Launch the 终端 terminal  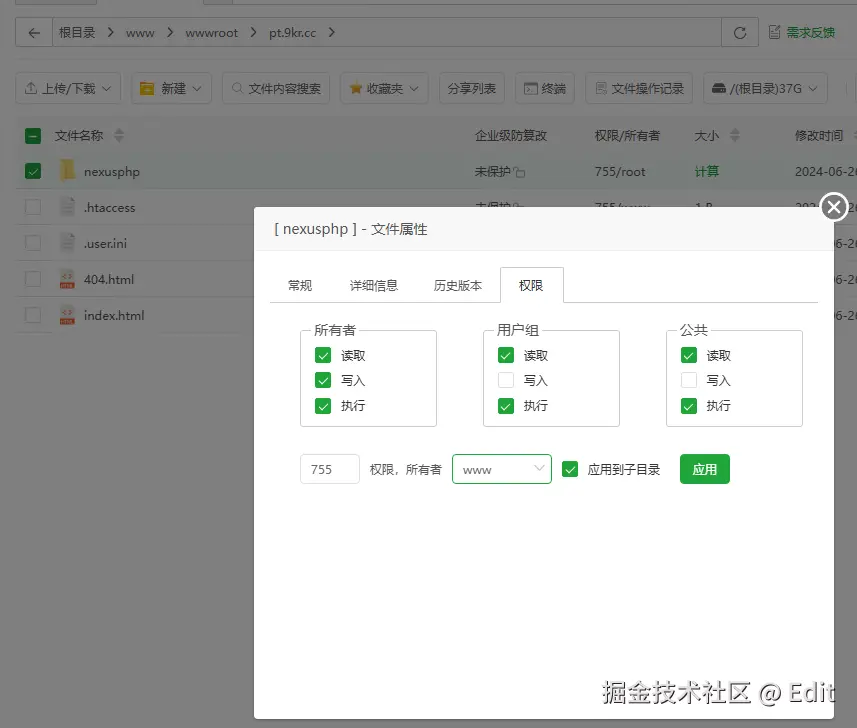pyautogui.click(x=545, y=89)
